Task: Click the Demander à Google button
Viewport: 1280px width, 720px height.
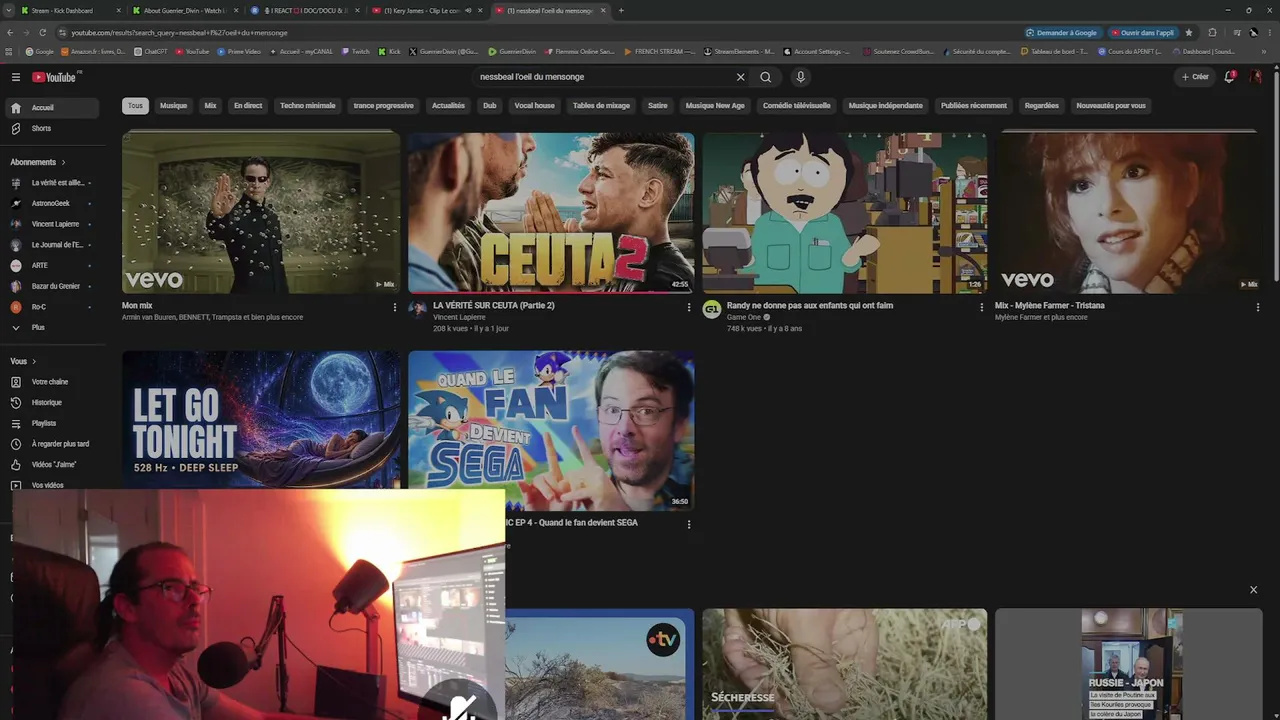Action: coord(1063,32)
